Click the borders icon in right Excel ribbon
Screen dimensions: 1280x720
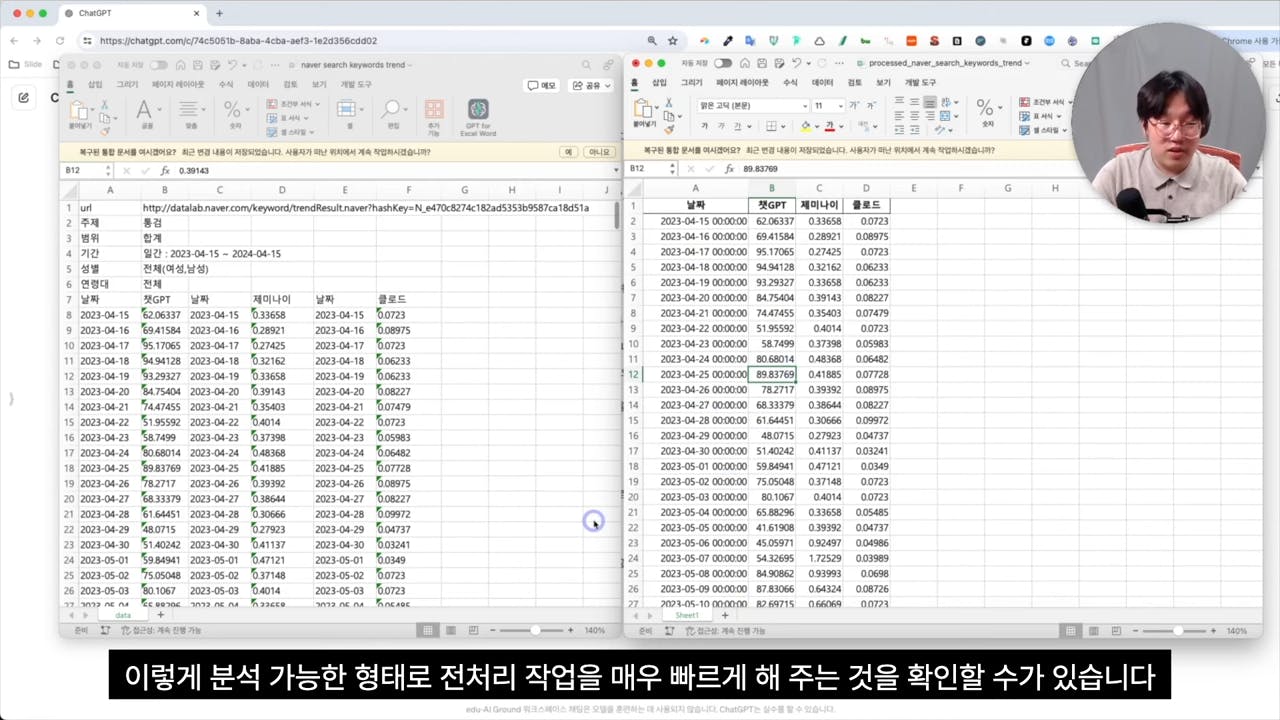point(771,127)
